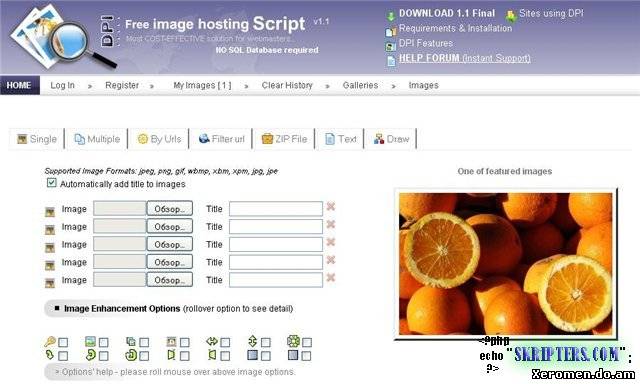Image resolution: width=640 pixels, height=384 pixels.
Task: Click the circular arrow rotate icon
Action: coord(131,355)
